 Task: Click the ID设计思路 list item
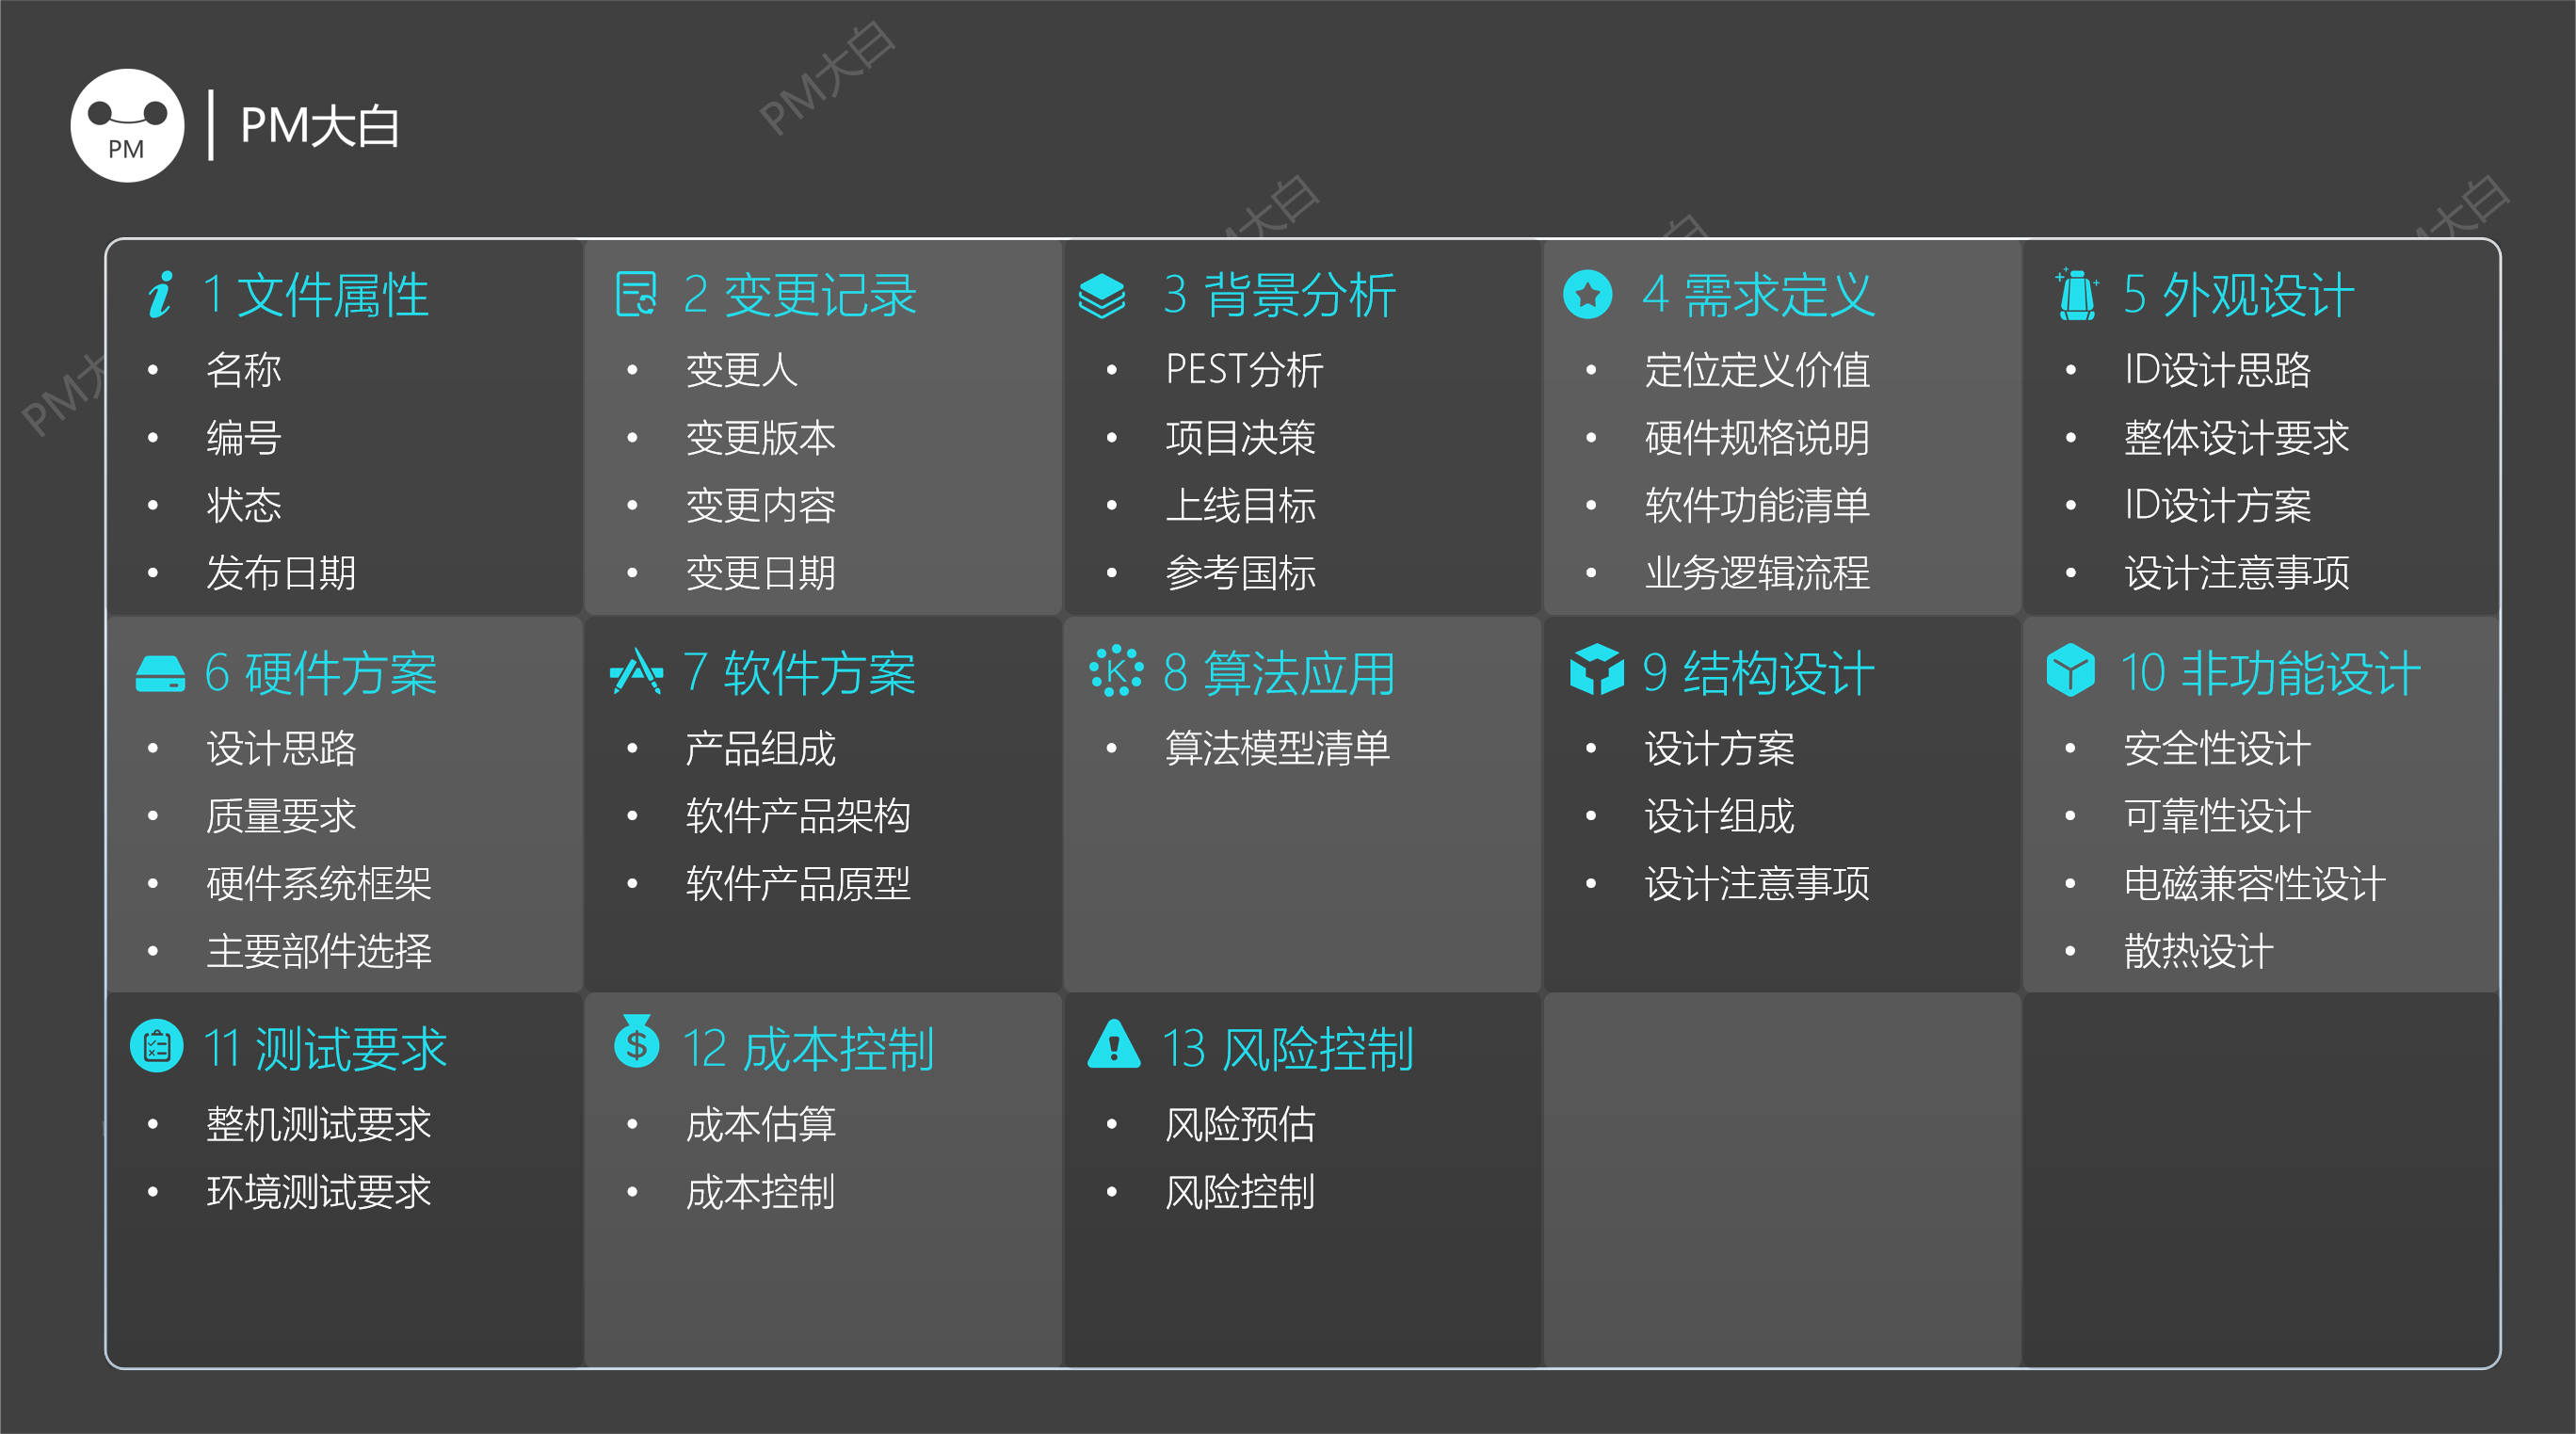(x=2218, y=370)
